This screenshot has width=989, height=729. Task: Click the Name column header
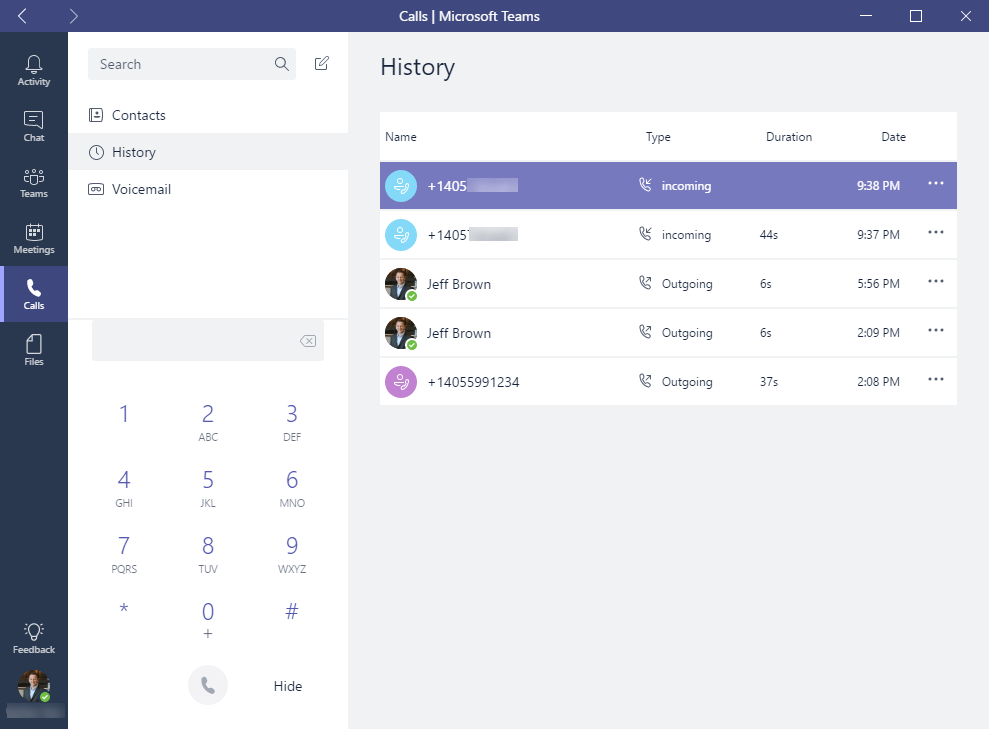401,137
